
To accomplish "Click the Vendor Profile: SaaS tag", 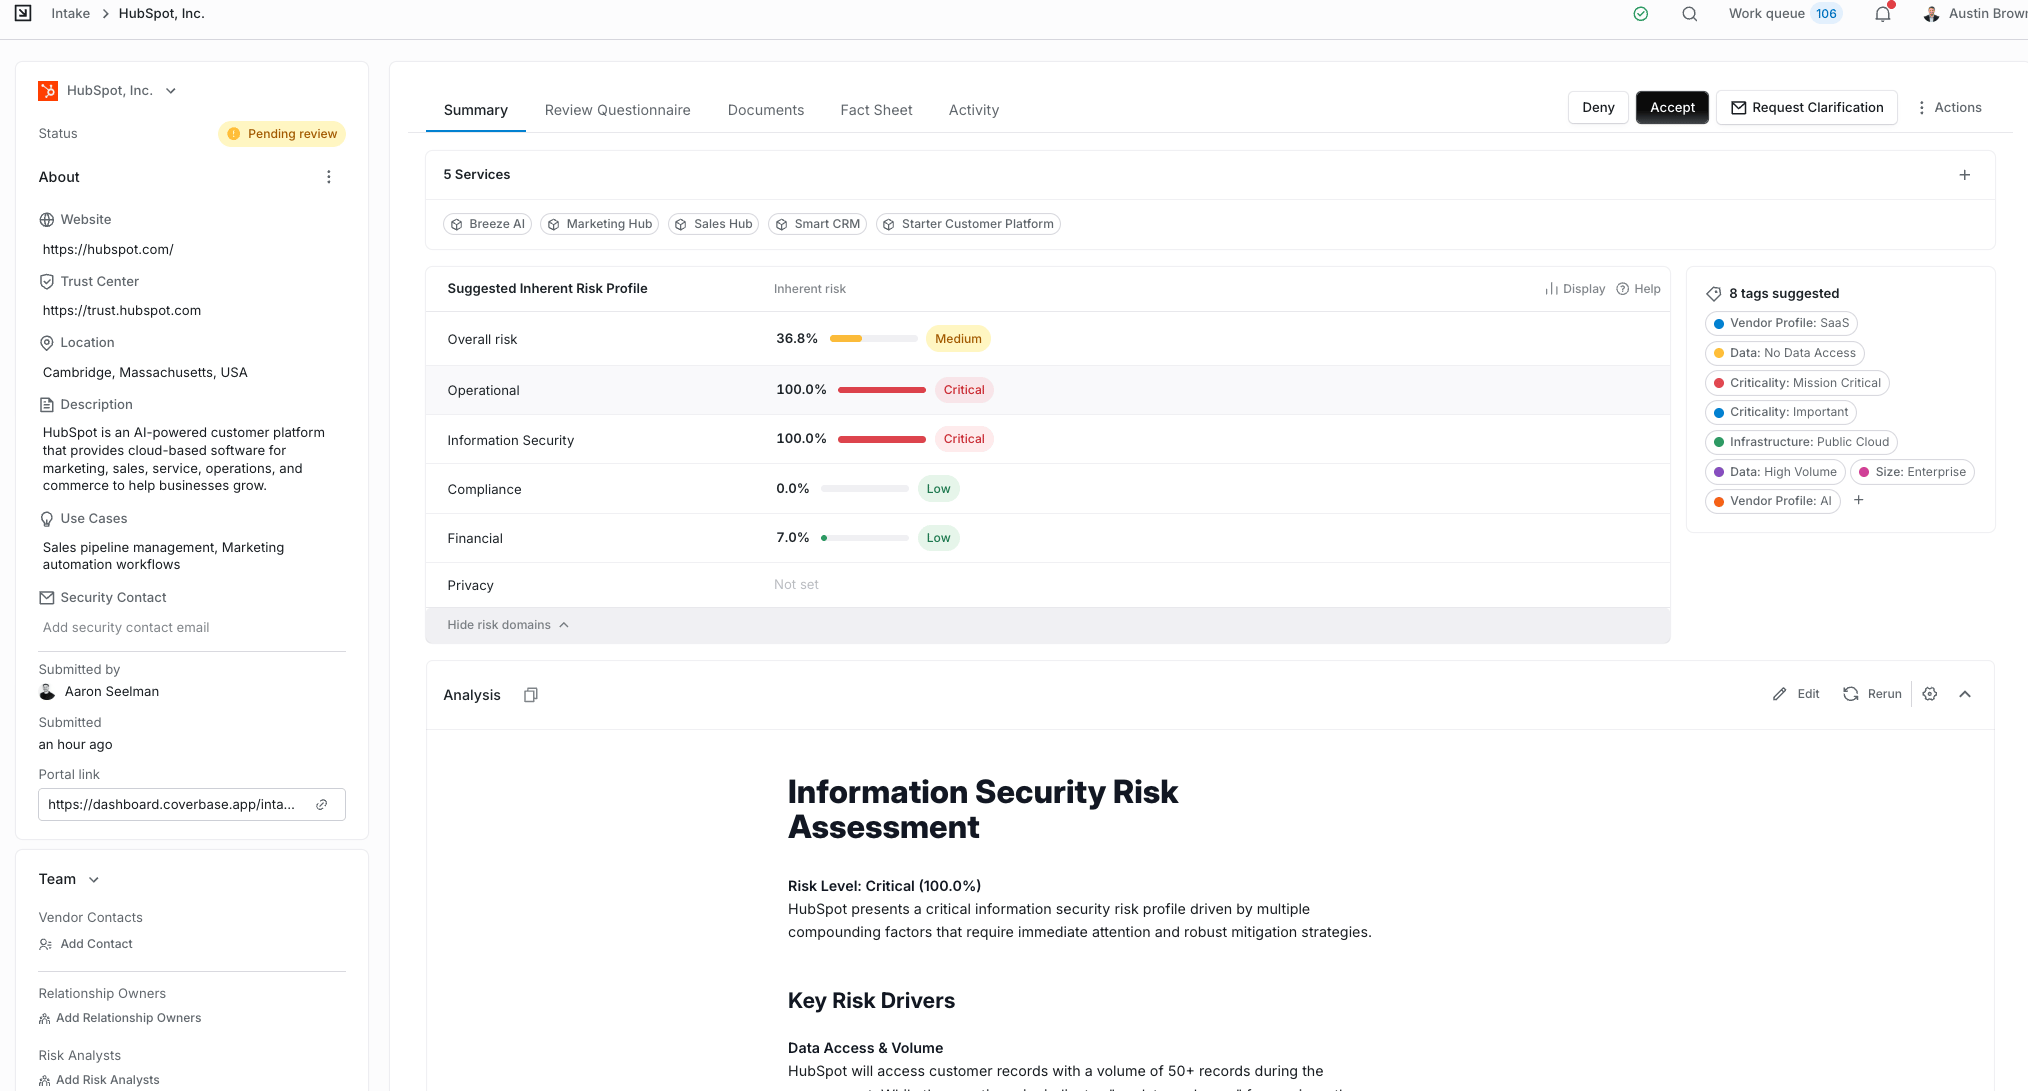I will coord(1781,324).
